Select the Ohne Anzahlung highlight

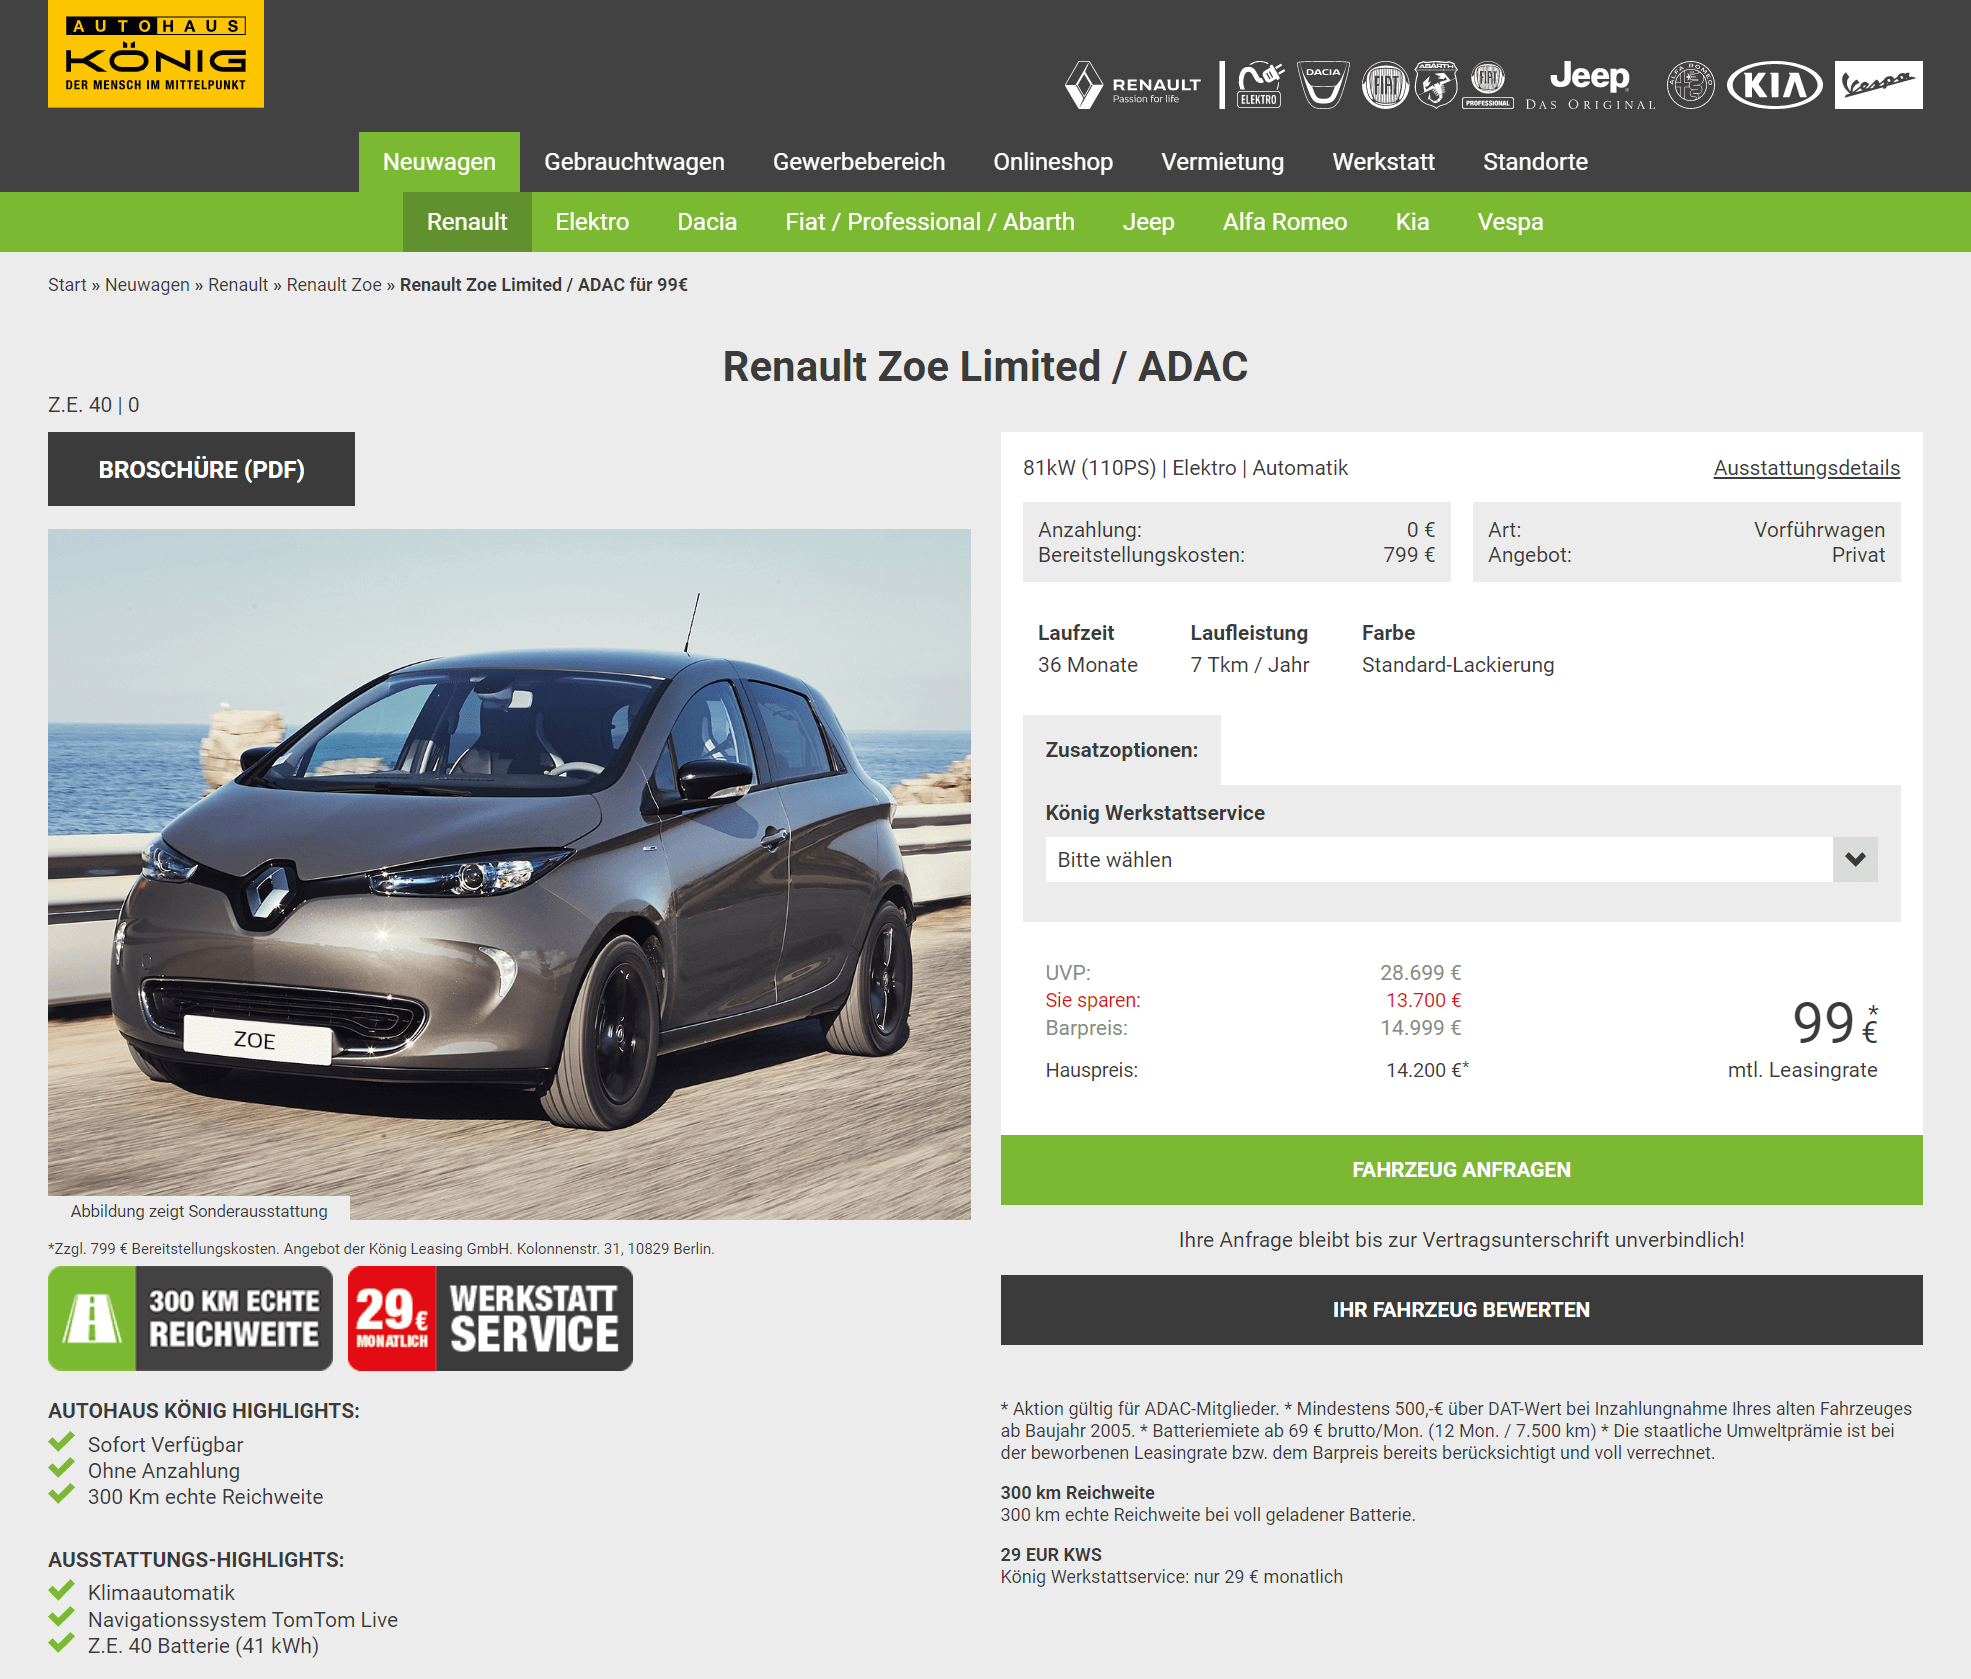coord(164,1471)
